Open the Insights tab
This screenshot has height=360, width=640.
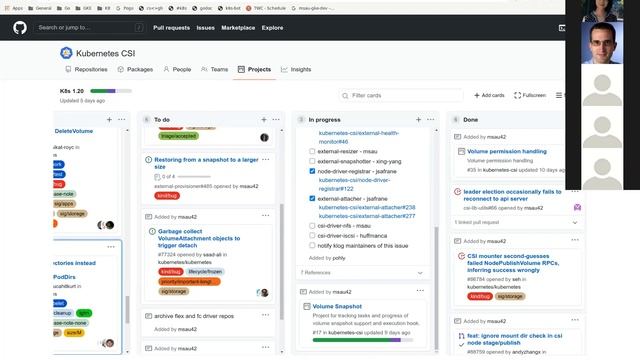coord(296,69)
